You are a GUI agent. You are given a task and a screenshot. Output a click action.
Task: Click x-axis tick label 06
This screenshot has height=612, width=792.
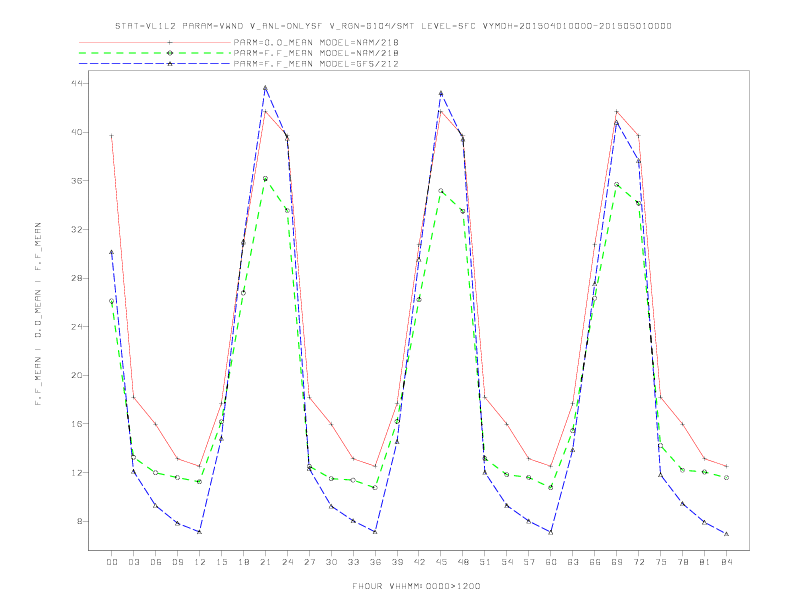pyautogui.click(x=156, y=562)
